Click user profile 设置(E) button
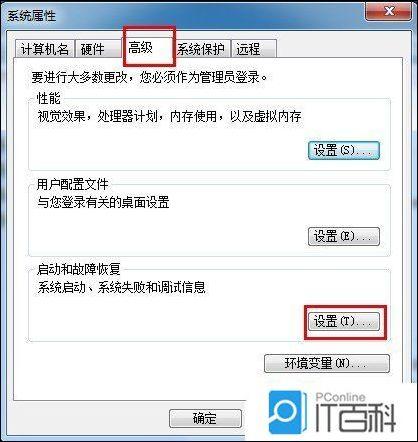The height and width of the screenshot is (442, 418). pyautogui.click(x=344, y=237)
